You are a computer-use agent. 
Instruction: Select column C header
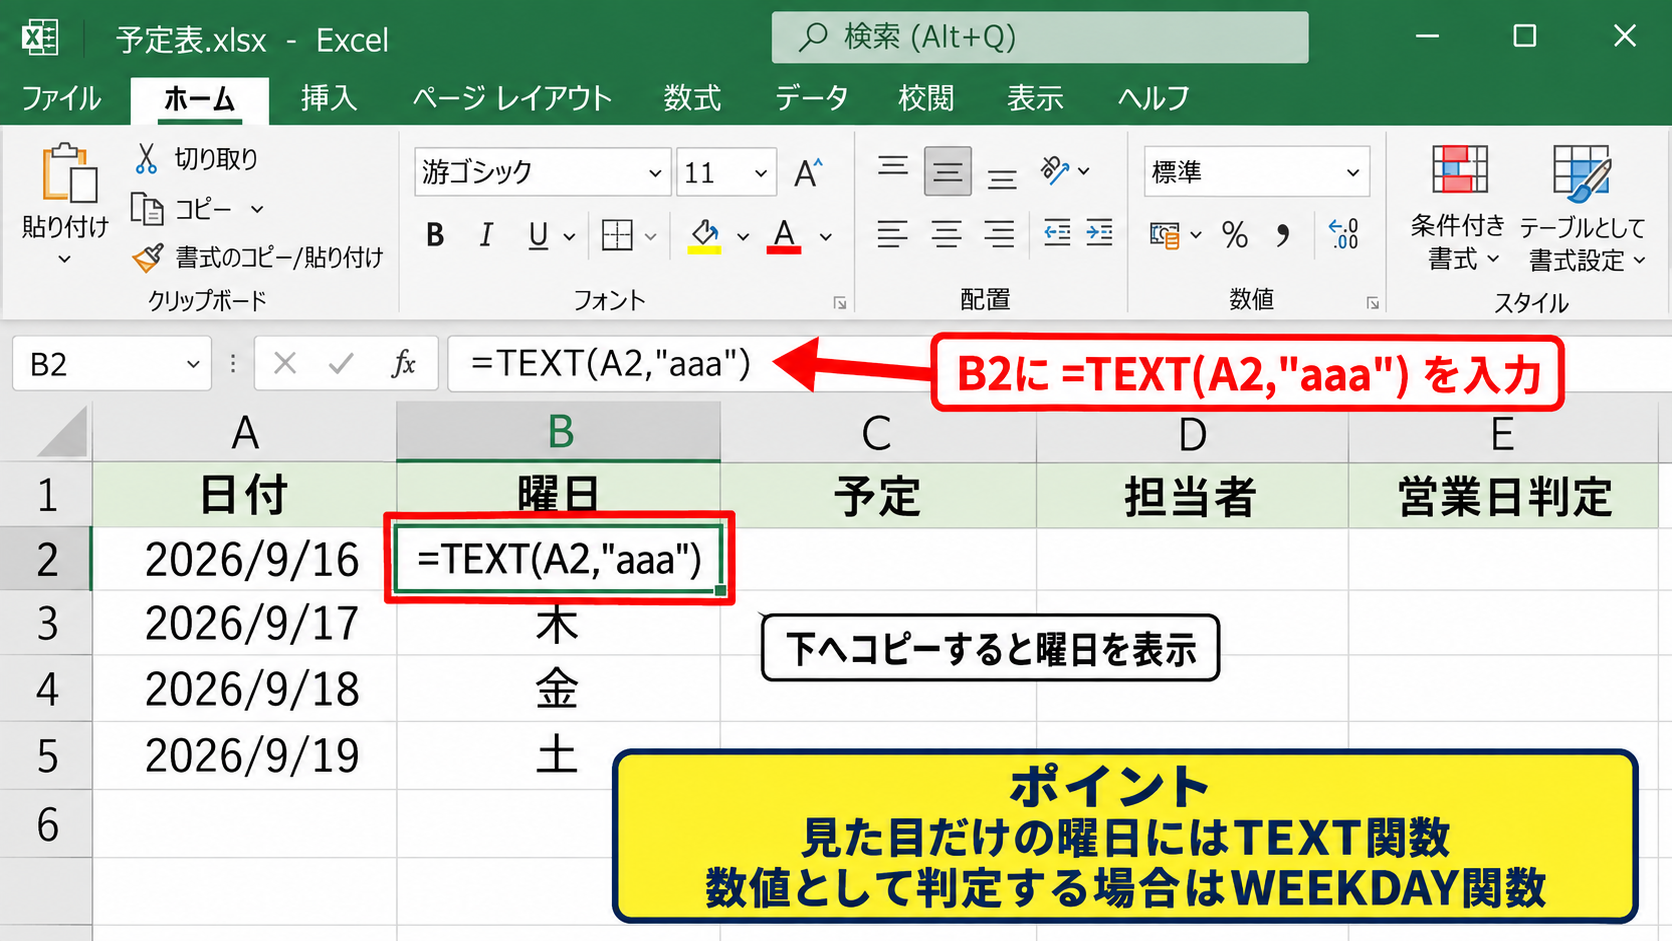[x=878, y=433]
